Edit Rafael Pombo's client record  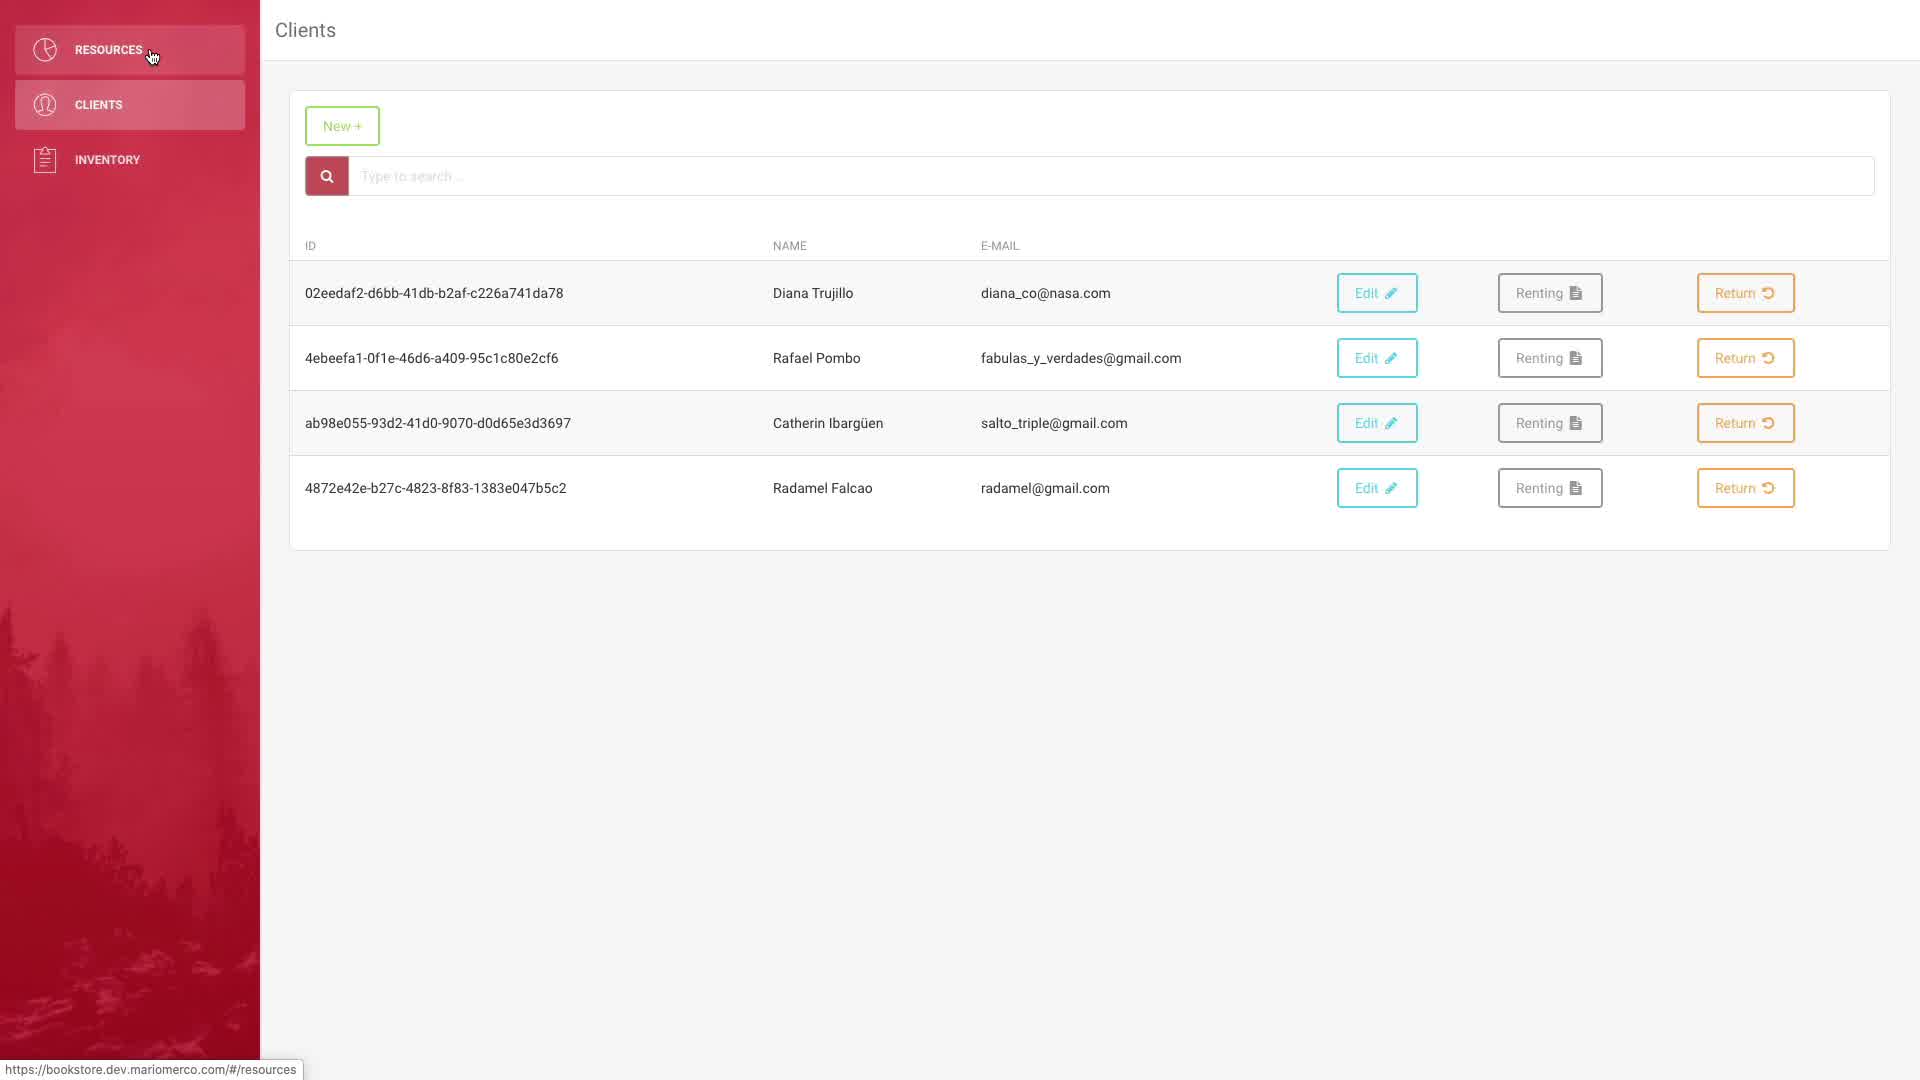point(1376,358)
